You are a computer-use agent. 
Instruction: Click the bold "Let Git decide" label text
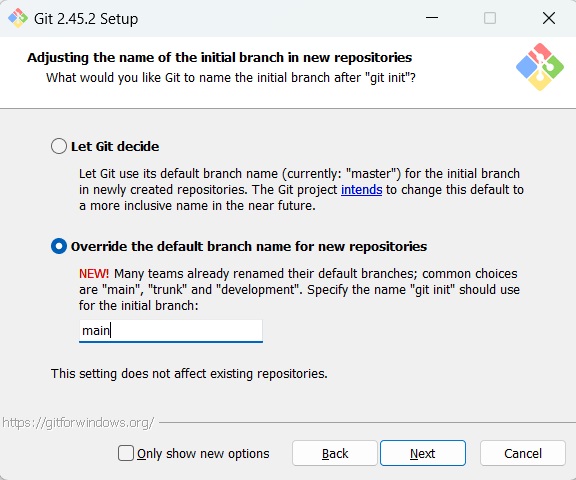(115, 147)
